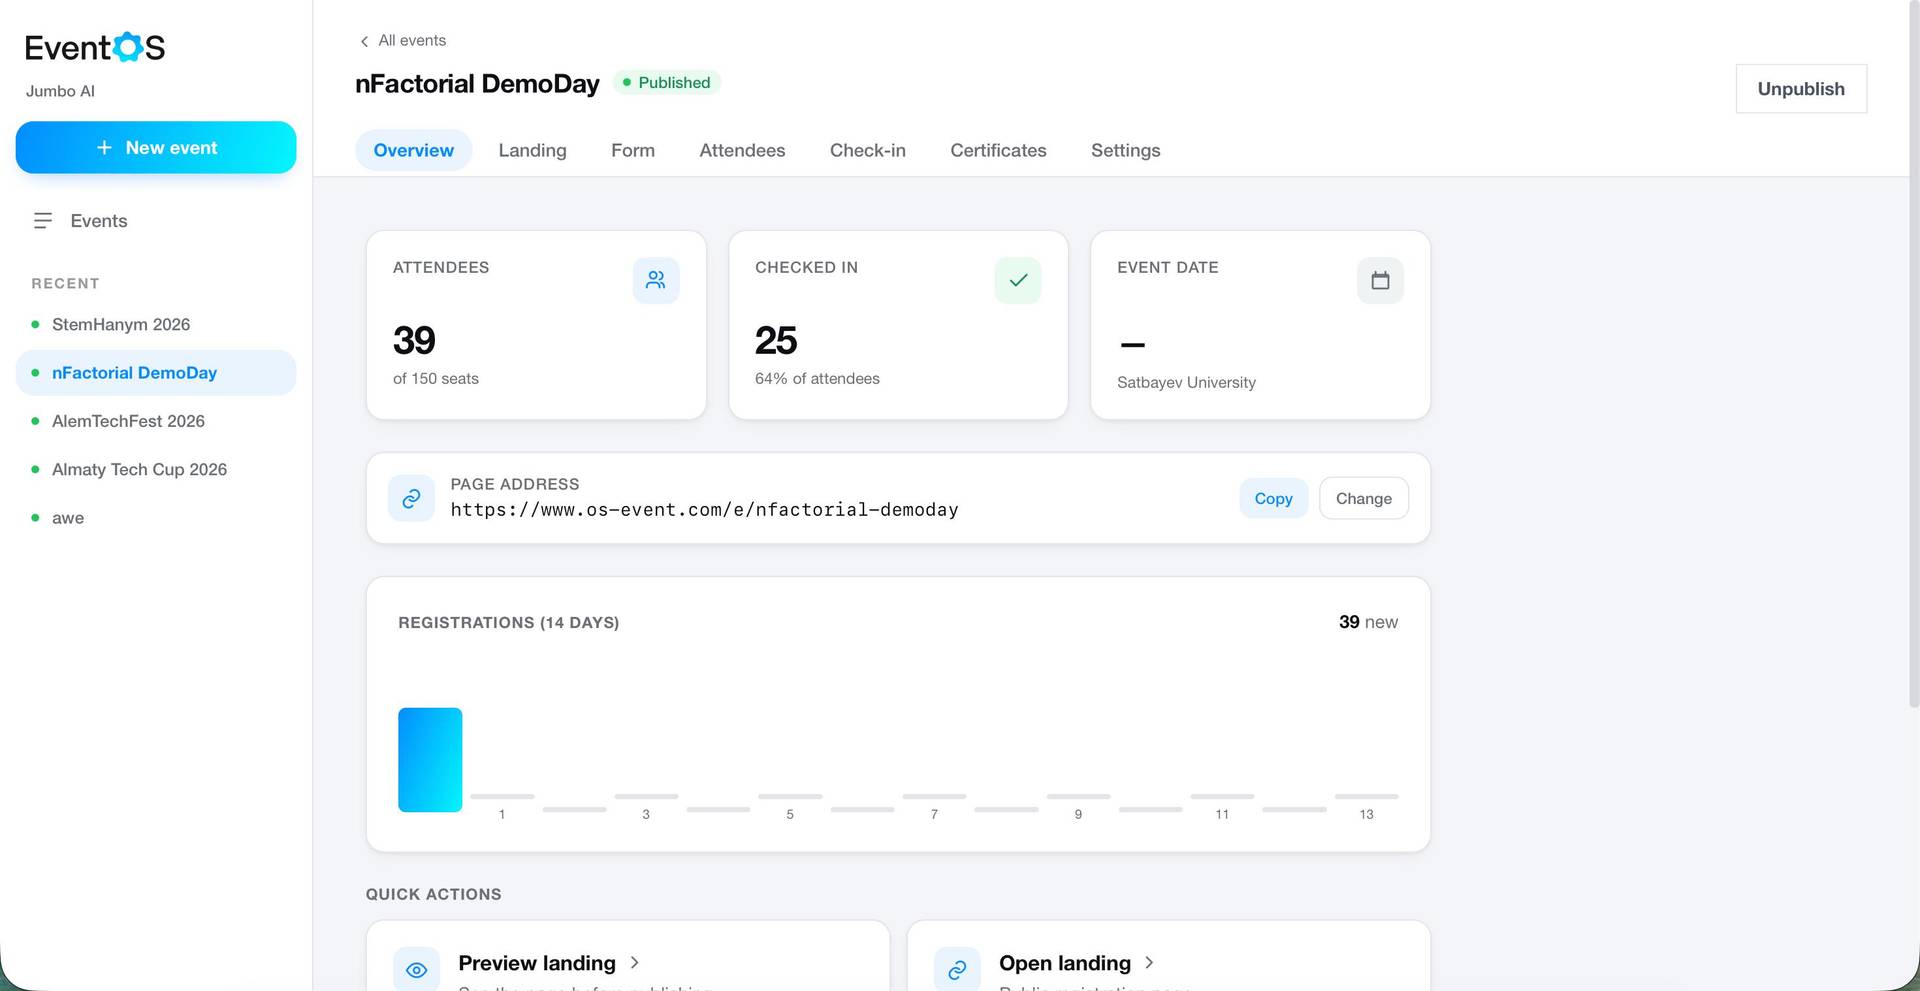Click the Preview landing eye icon
This screenshot has width=1920, height=991.
[x=417, y=969]
